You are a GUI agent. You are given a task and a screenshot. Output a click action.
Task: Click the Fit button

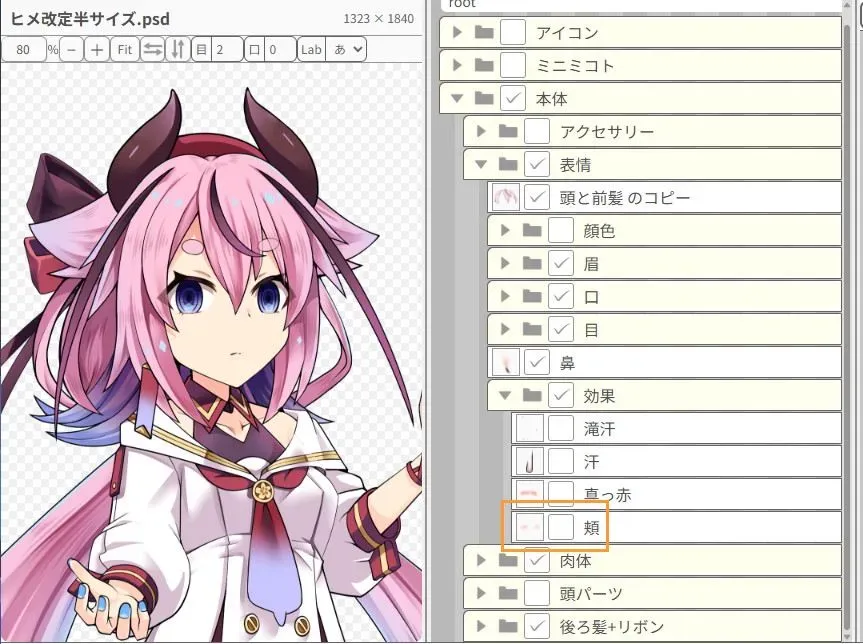pos(125,50)
